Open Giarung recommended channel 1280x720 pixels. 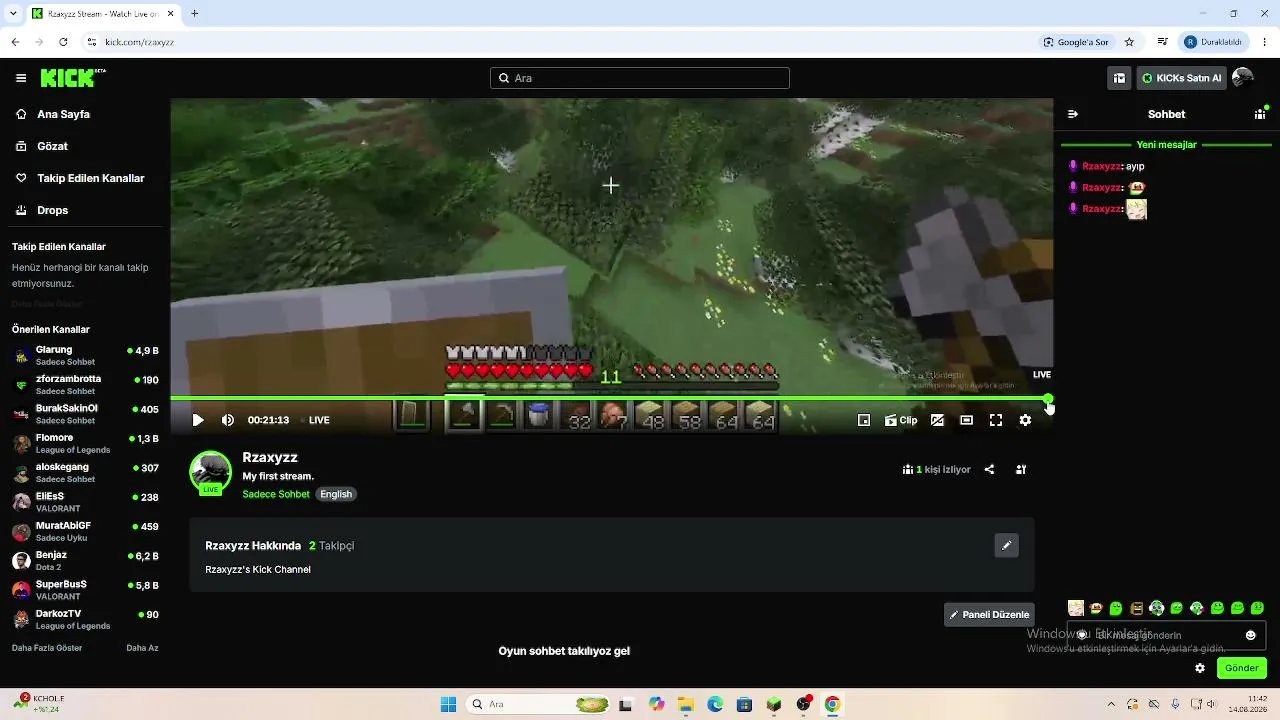(x=85, y=355)
